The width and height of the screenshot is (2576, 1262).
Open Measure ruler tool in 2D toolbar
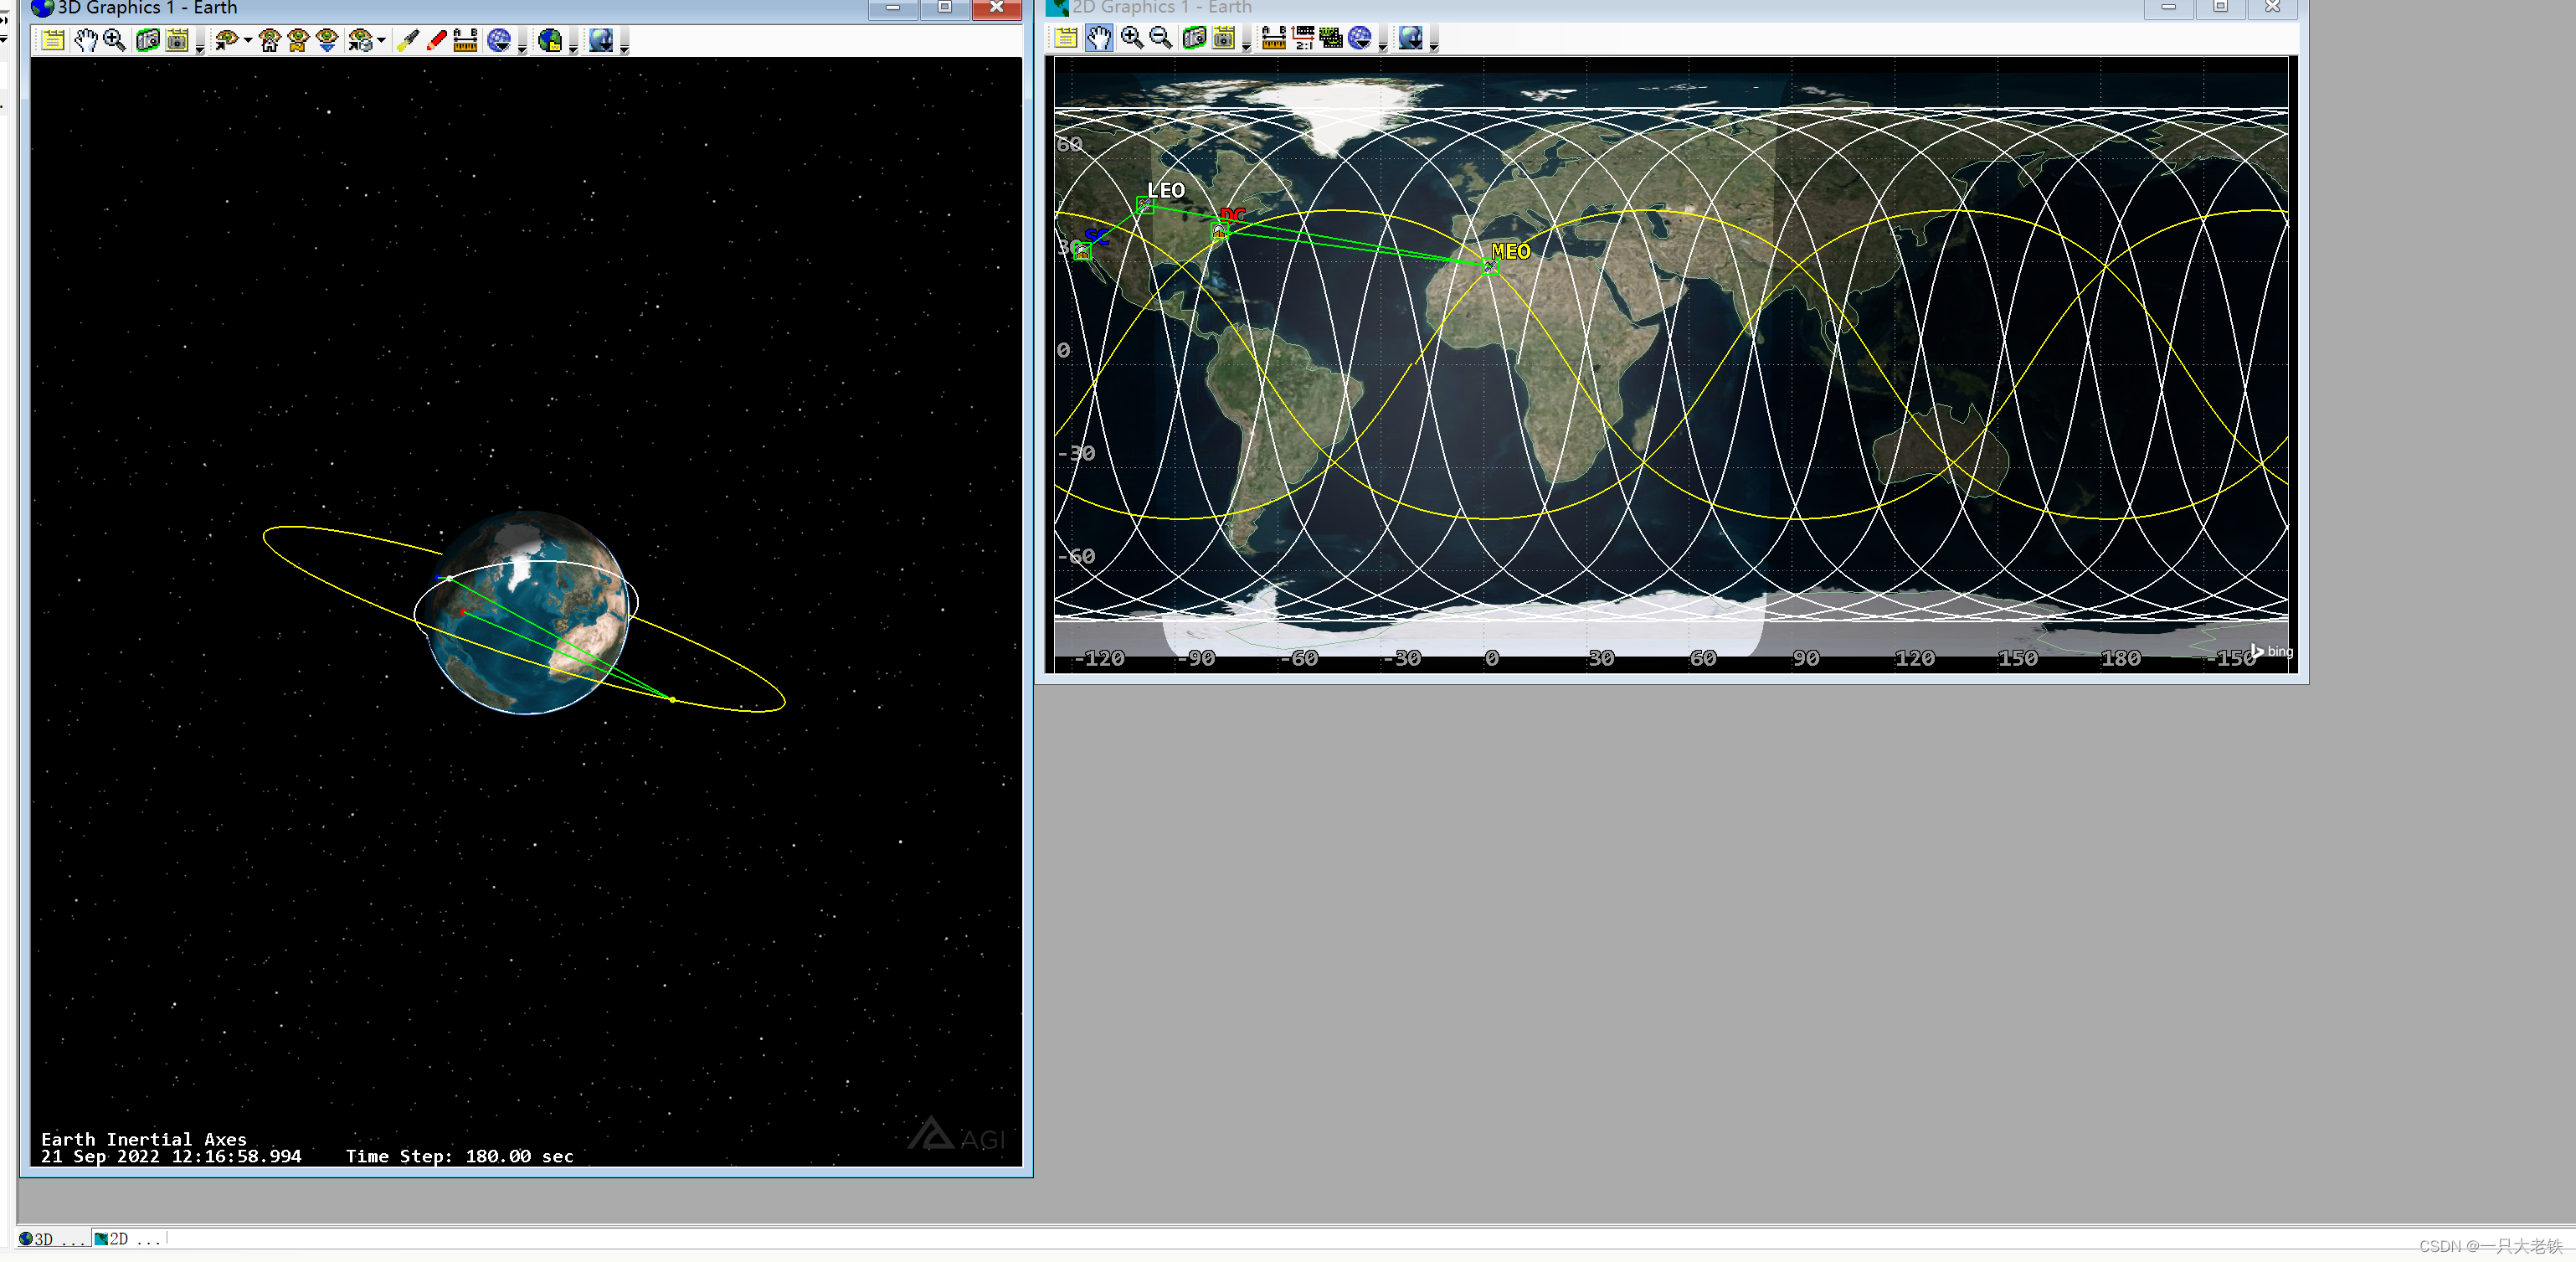click(x=1273, y=38)
